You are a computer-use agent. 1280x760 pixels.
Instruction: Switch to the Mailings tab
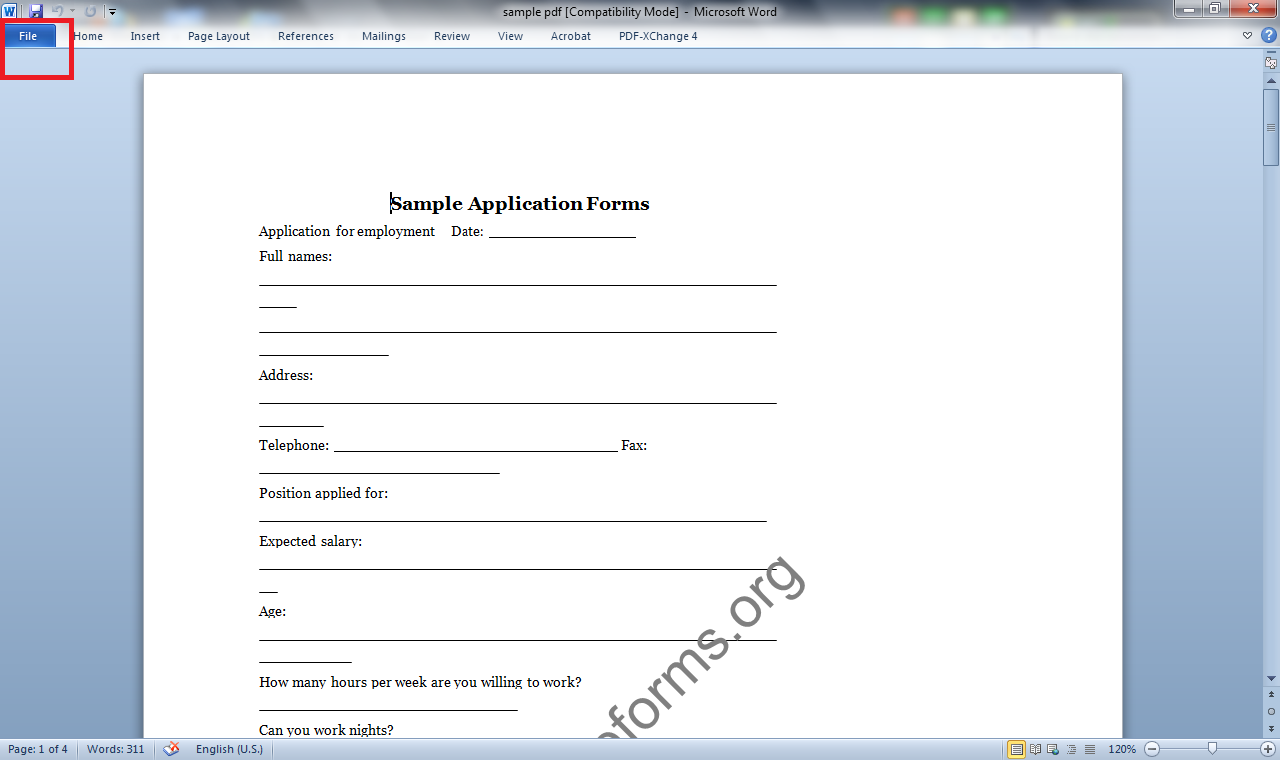(x=383, y=36)
